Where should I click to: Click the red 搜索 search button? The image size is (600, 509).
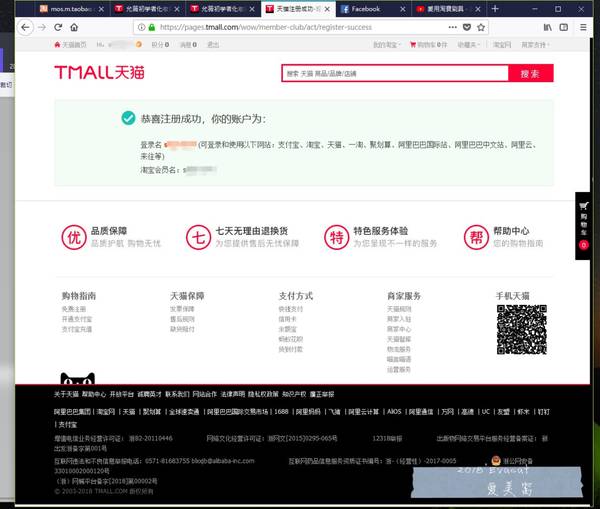coord(530,73)
